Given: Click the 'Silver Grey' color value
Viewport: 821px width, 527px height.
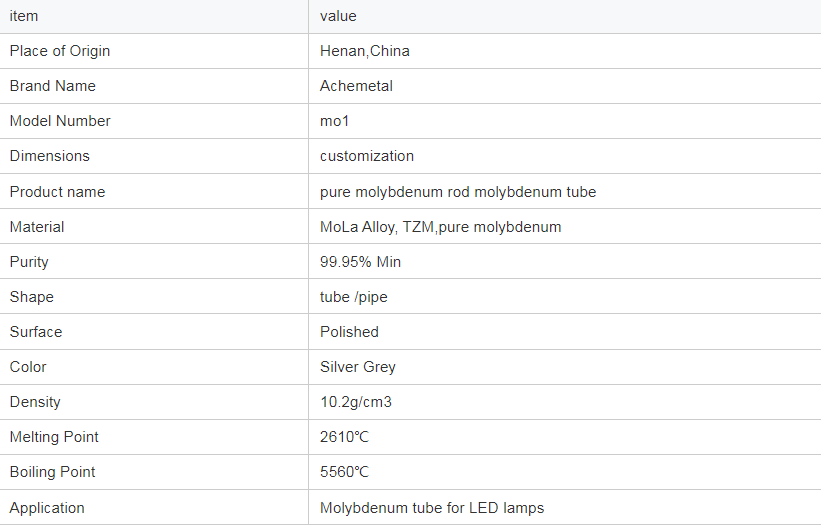Looking at the screenshot, I should coord(358,367).
